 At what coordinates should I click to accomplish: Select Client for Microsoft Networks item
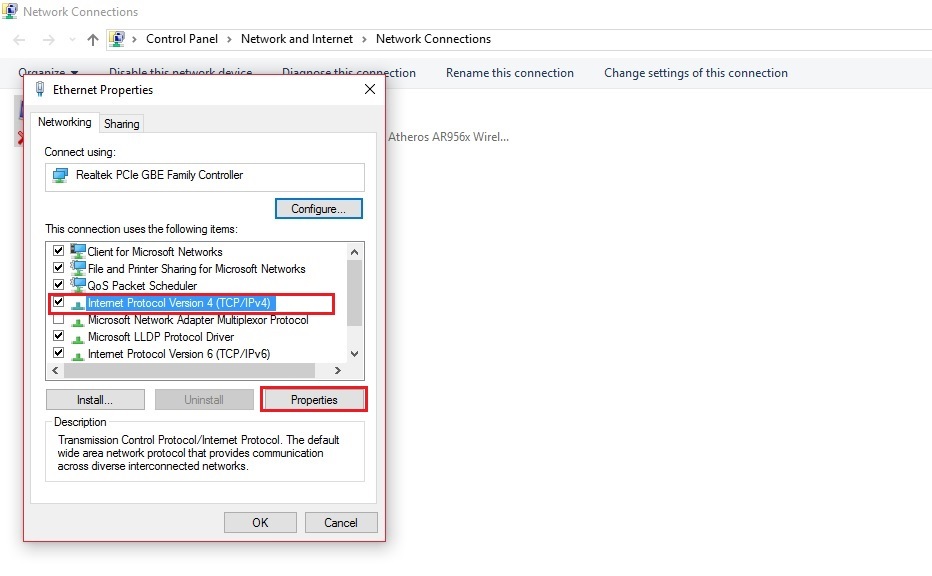(155, 252)
